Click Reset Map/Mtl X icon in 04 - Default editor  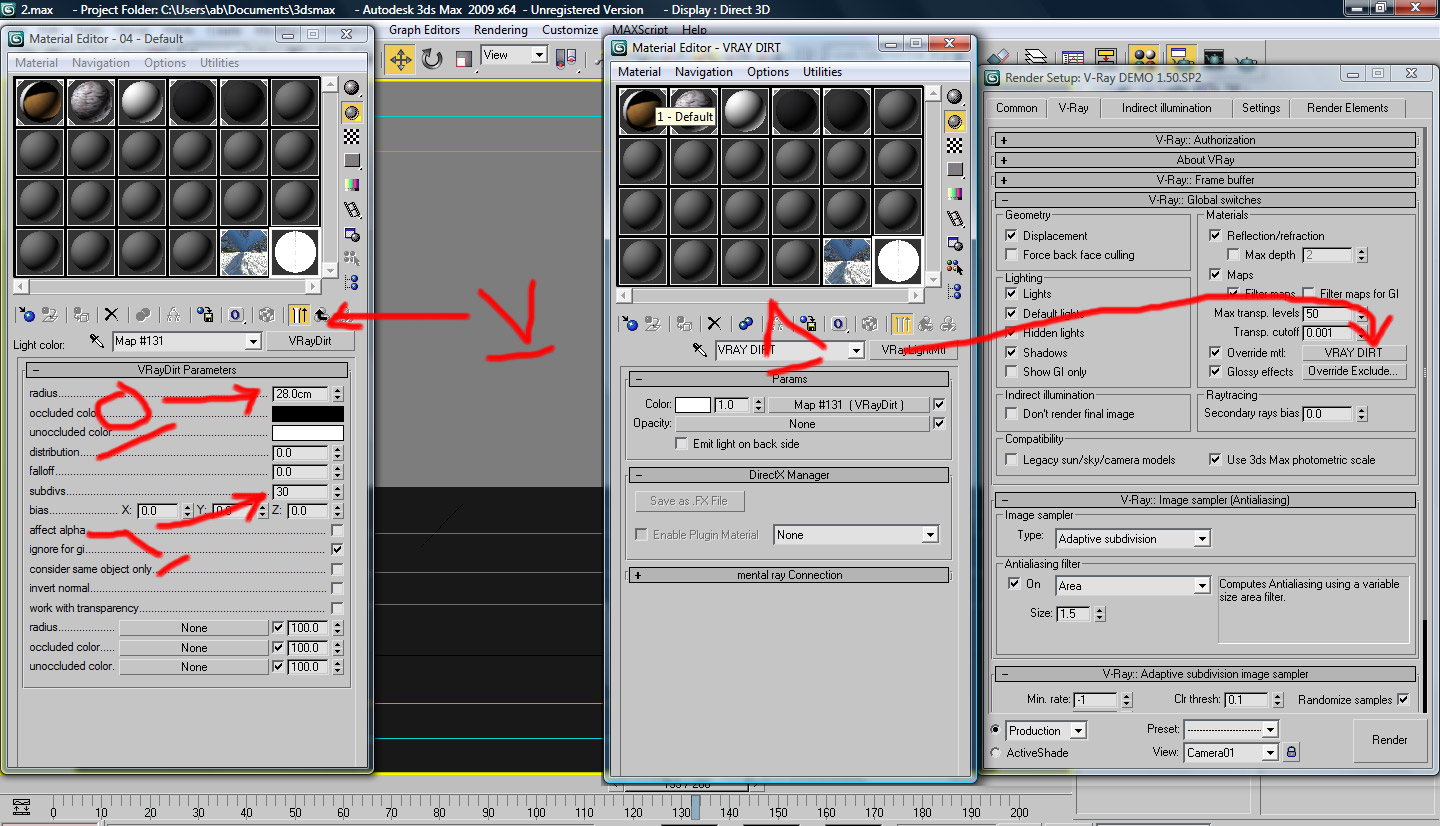coord(111,315)
